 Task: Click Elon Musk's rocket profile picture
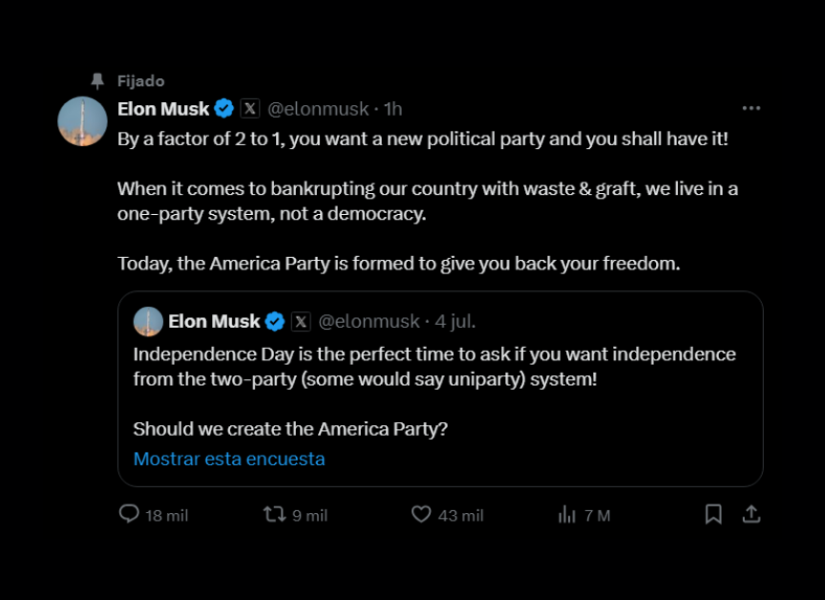pyautogui.click(x=80, y=121)
